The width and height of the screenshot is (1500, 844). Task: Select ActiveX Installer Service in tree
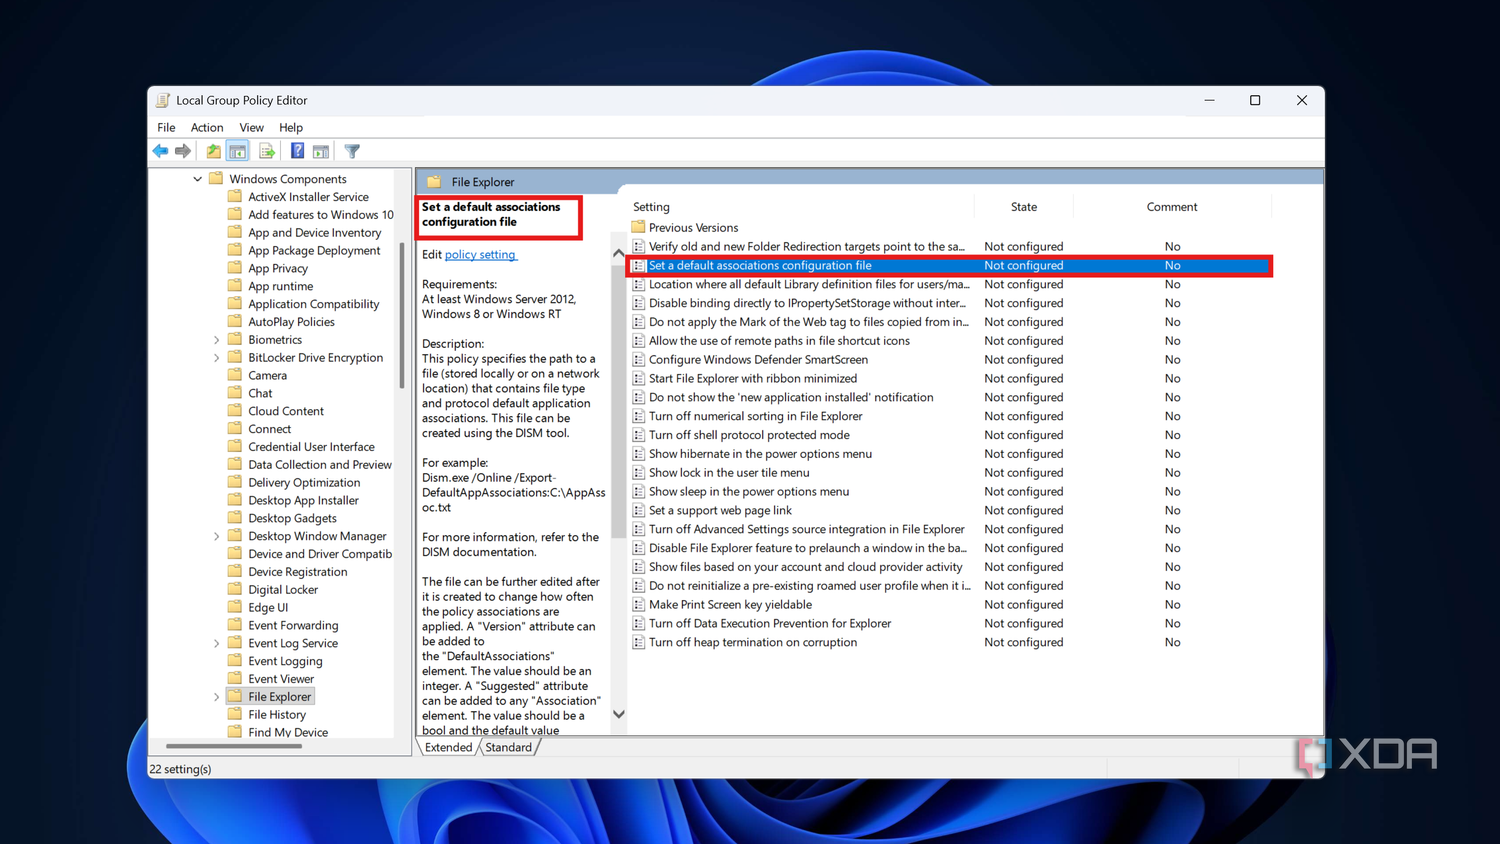308,197
